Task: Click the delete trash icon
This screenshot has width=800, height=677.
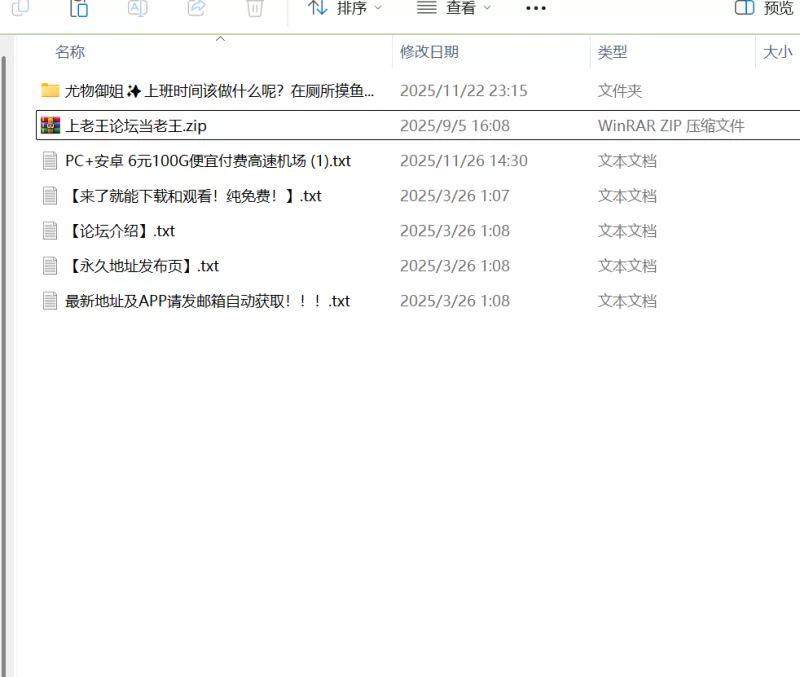Action: (x=255, y=8)
